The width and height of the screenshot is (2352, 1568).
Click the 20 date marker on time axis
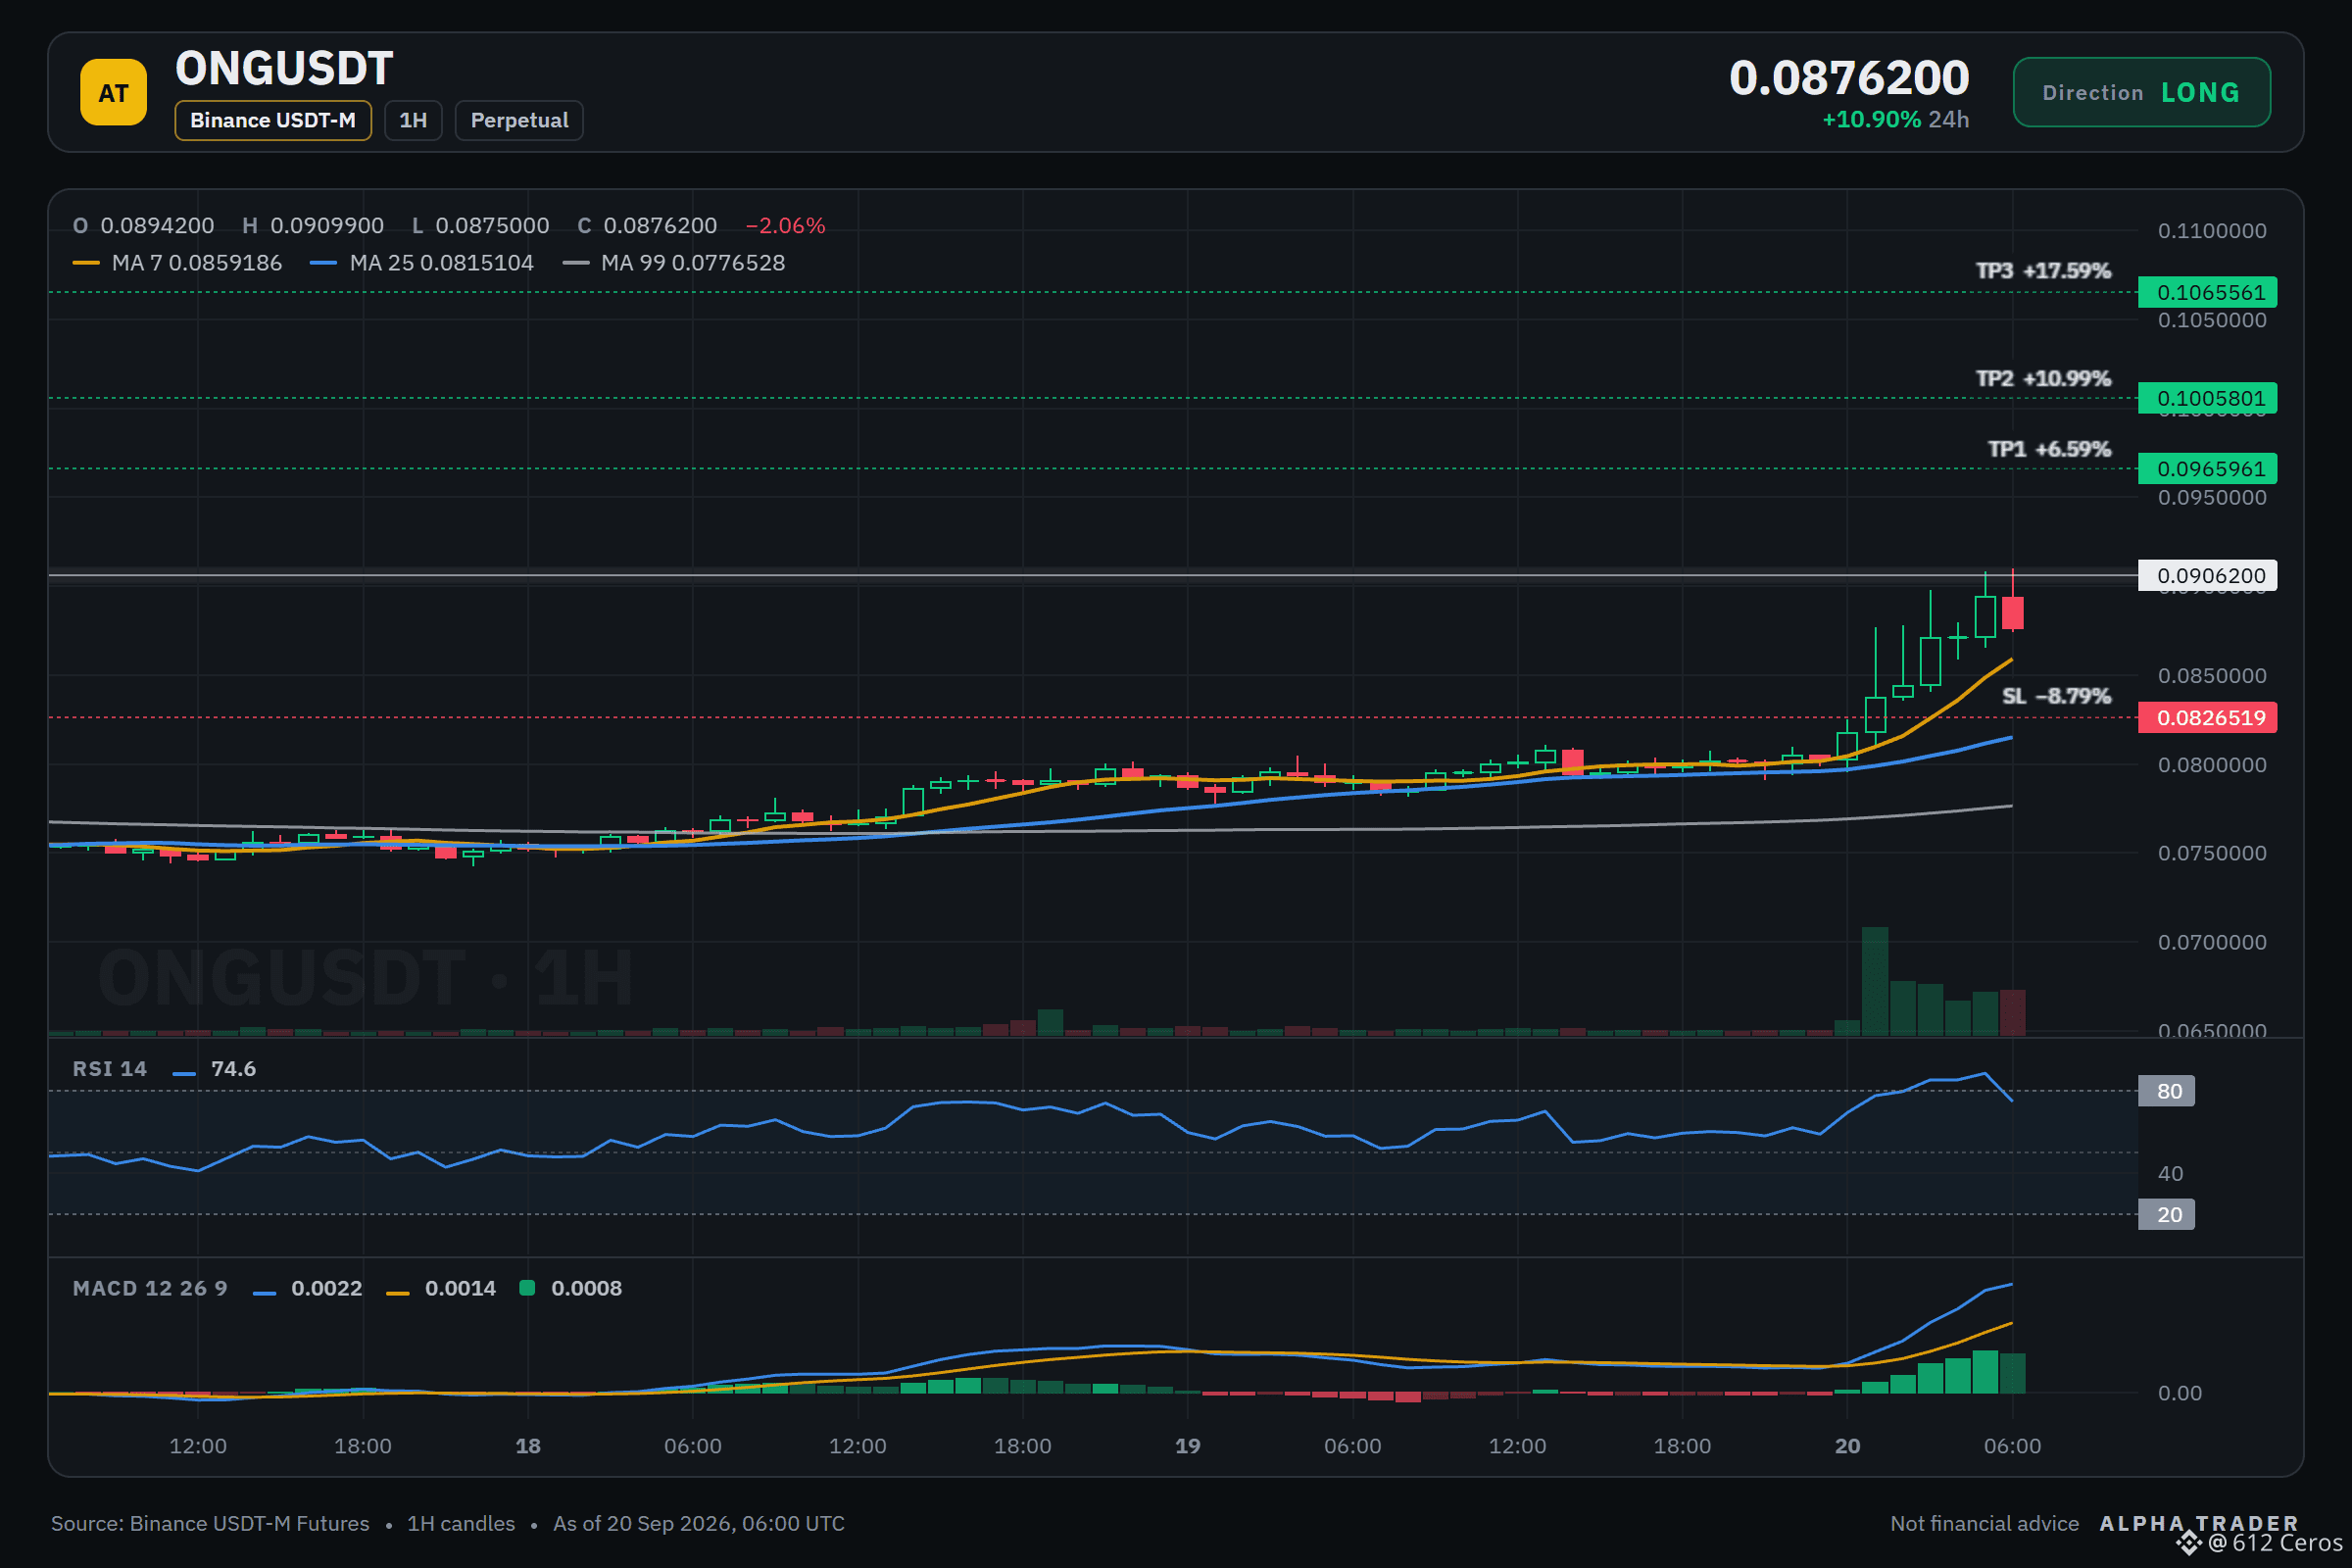pyautogui.click(x=1847, y=1445)
